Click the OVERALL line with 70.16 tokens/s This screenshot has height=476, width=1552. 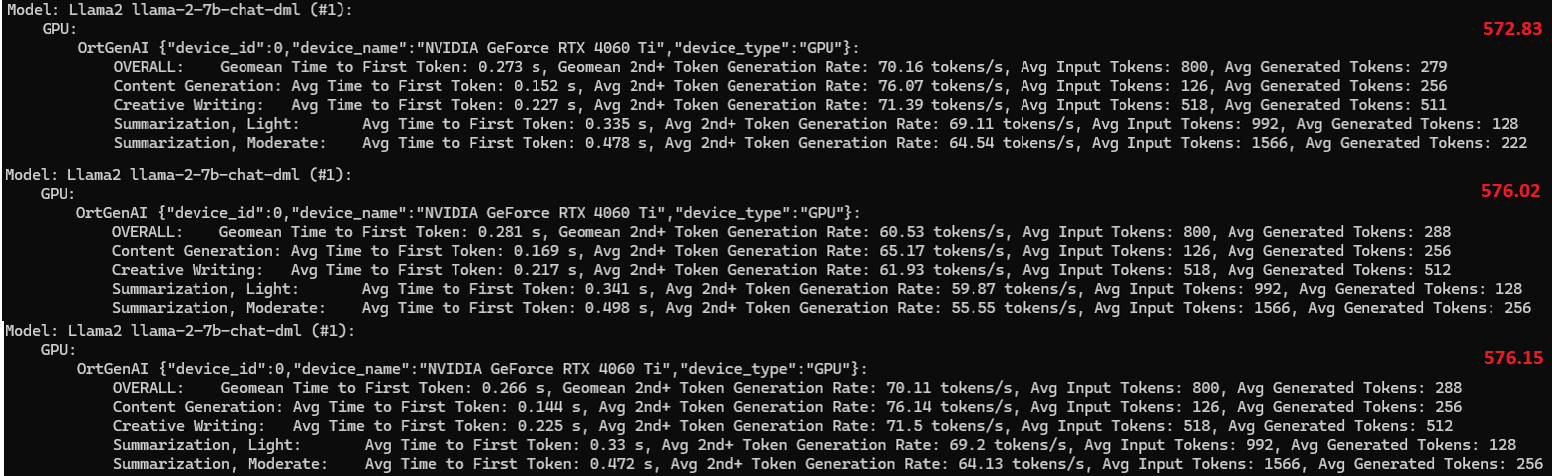point(780,67)
